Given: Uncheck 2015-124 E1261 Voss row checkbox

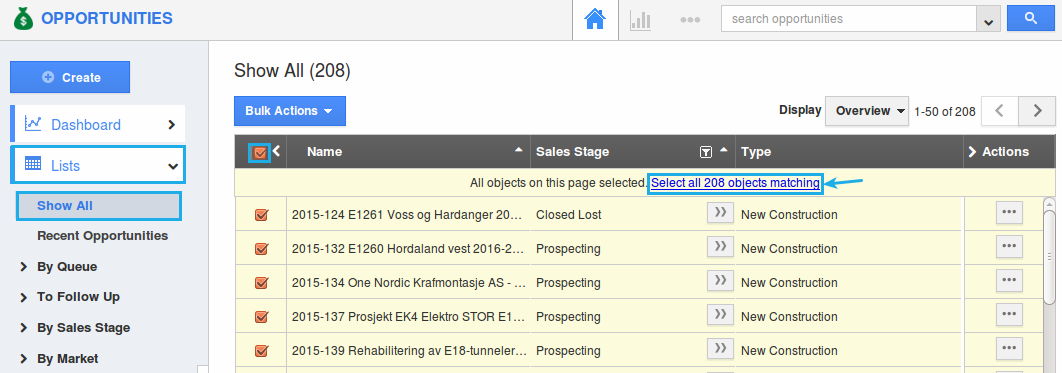Looking at the screenshot, I should pyautogui.click(x=261, y=215).
